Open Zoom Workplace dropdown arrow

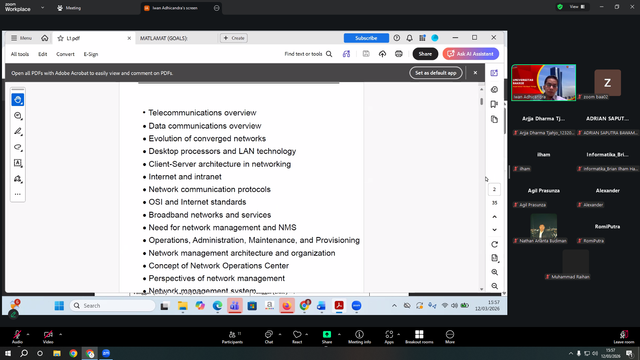tap(42, 7)
